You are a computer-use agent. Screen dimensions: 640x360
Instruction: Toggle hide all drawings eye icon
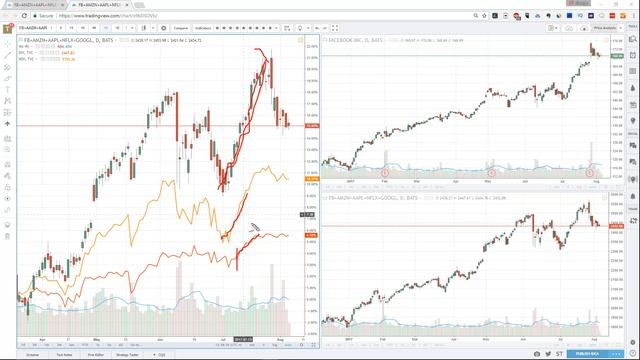click(x=7, y=199)
